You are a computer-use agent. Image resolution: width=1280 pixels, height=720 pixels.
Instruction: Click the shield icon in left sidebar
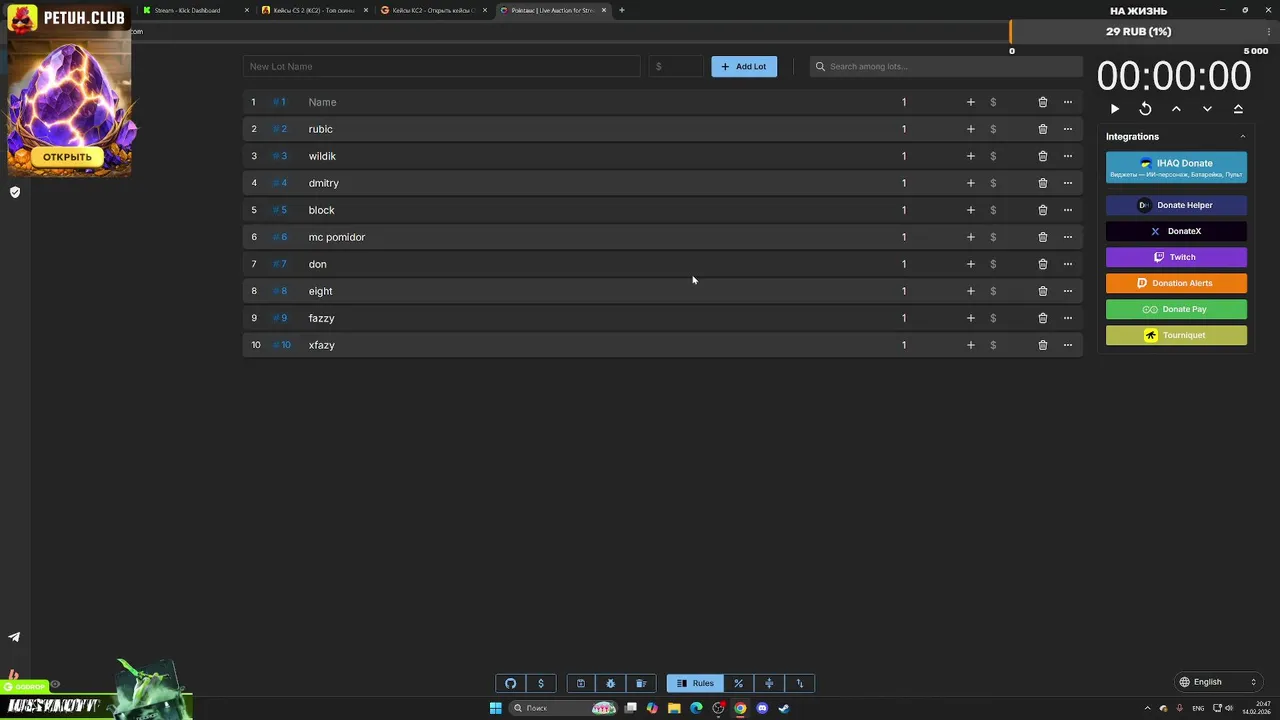[x=15, y=192]
